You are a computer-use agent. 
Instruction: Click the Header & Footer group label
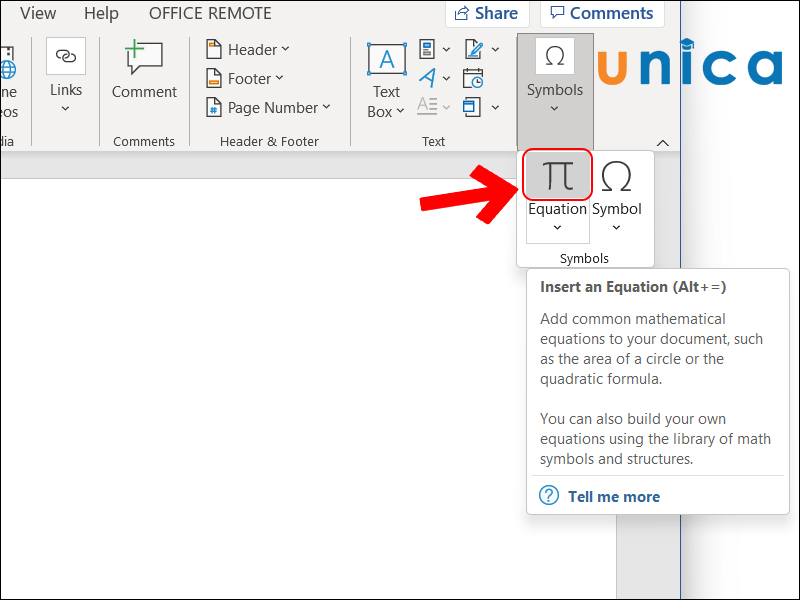269,141
